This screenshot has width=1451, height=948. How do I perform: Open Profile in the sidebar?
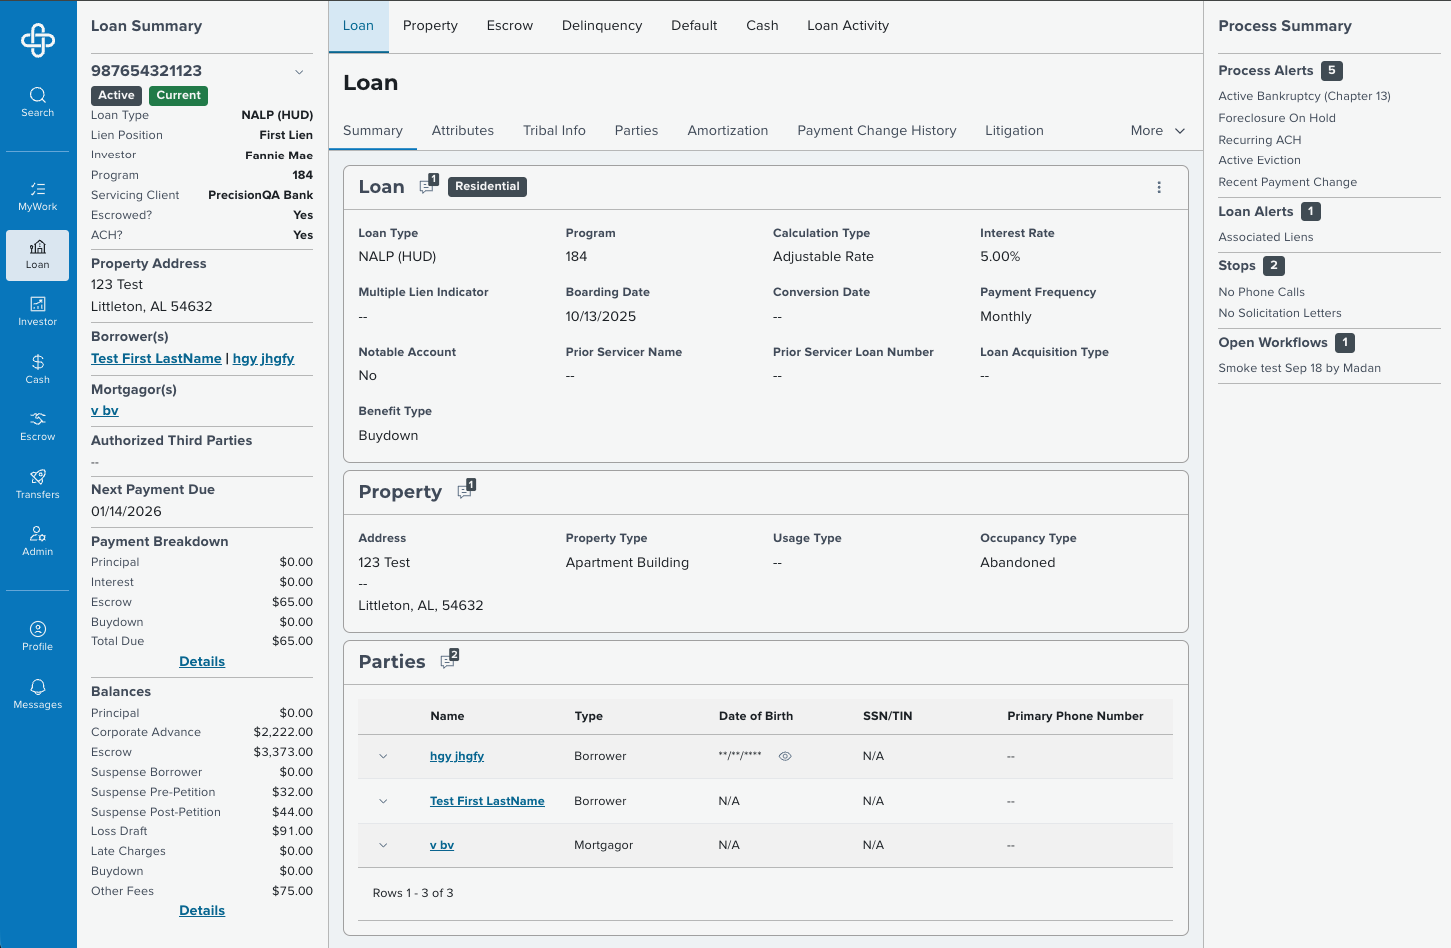pos(38,636)
